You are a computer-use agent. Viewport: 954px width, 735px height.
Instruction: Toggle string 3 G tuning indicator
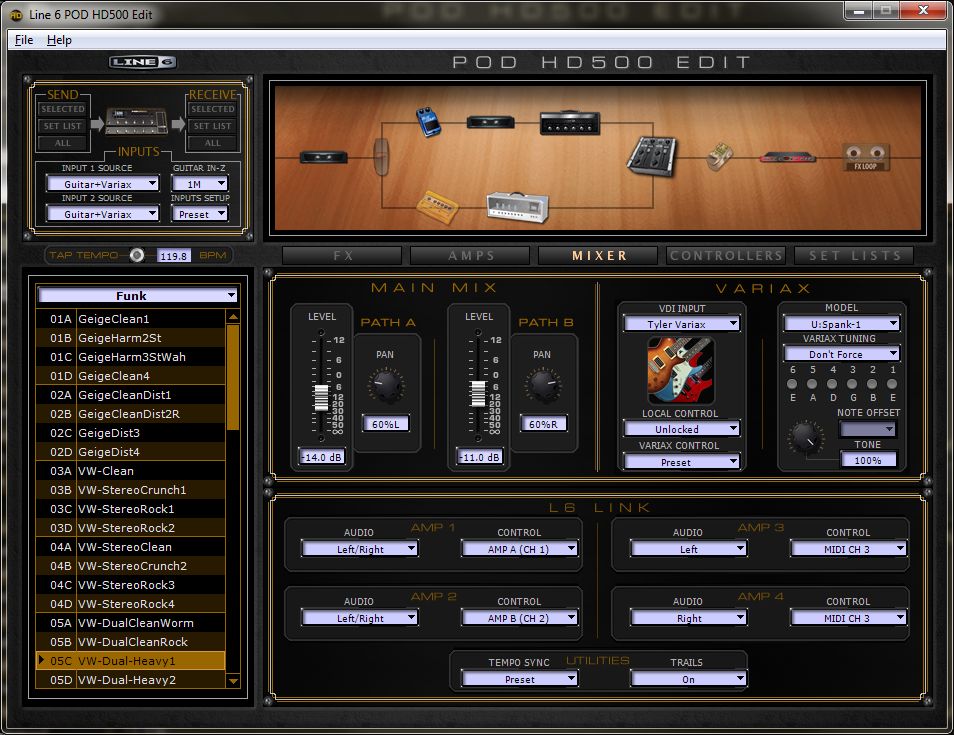tap(852, 384)
